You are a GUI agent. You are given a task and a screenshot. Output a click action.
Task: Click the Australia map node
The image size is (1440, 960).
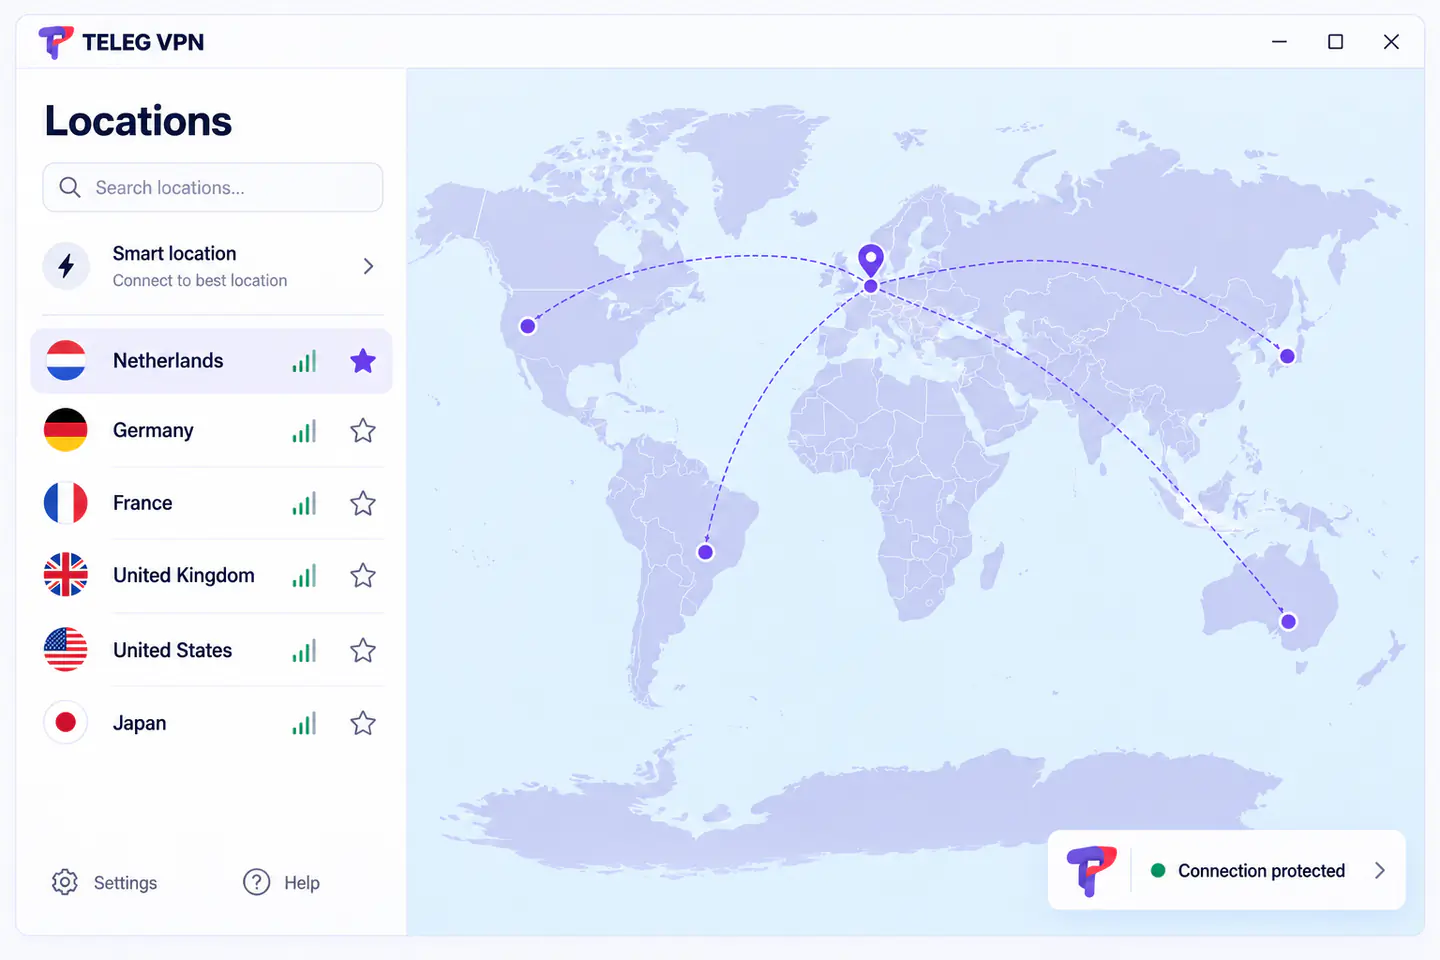coord(1288,622)
